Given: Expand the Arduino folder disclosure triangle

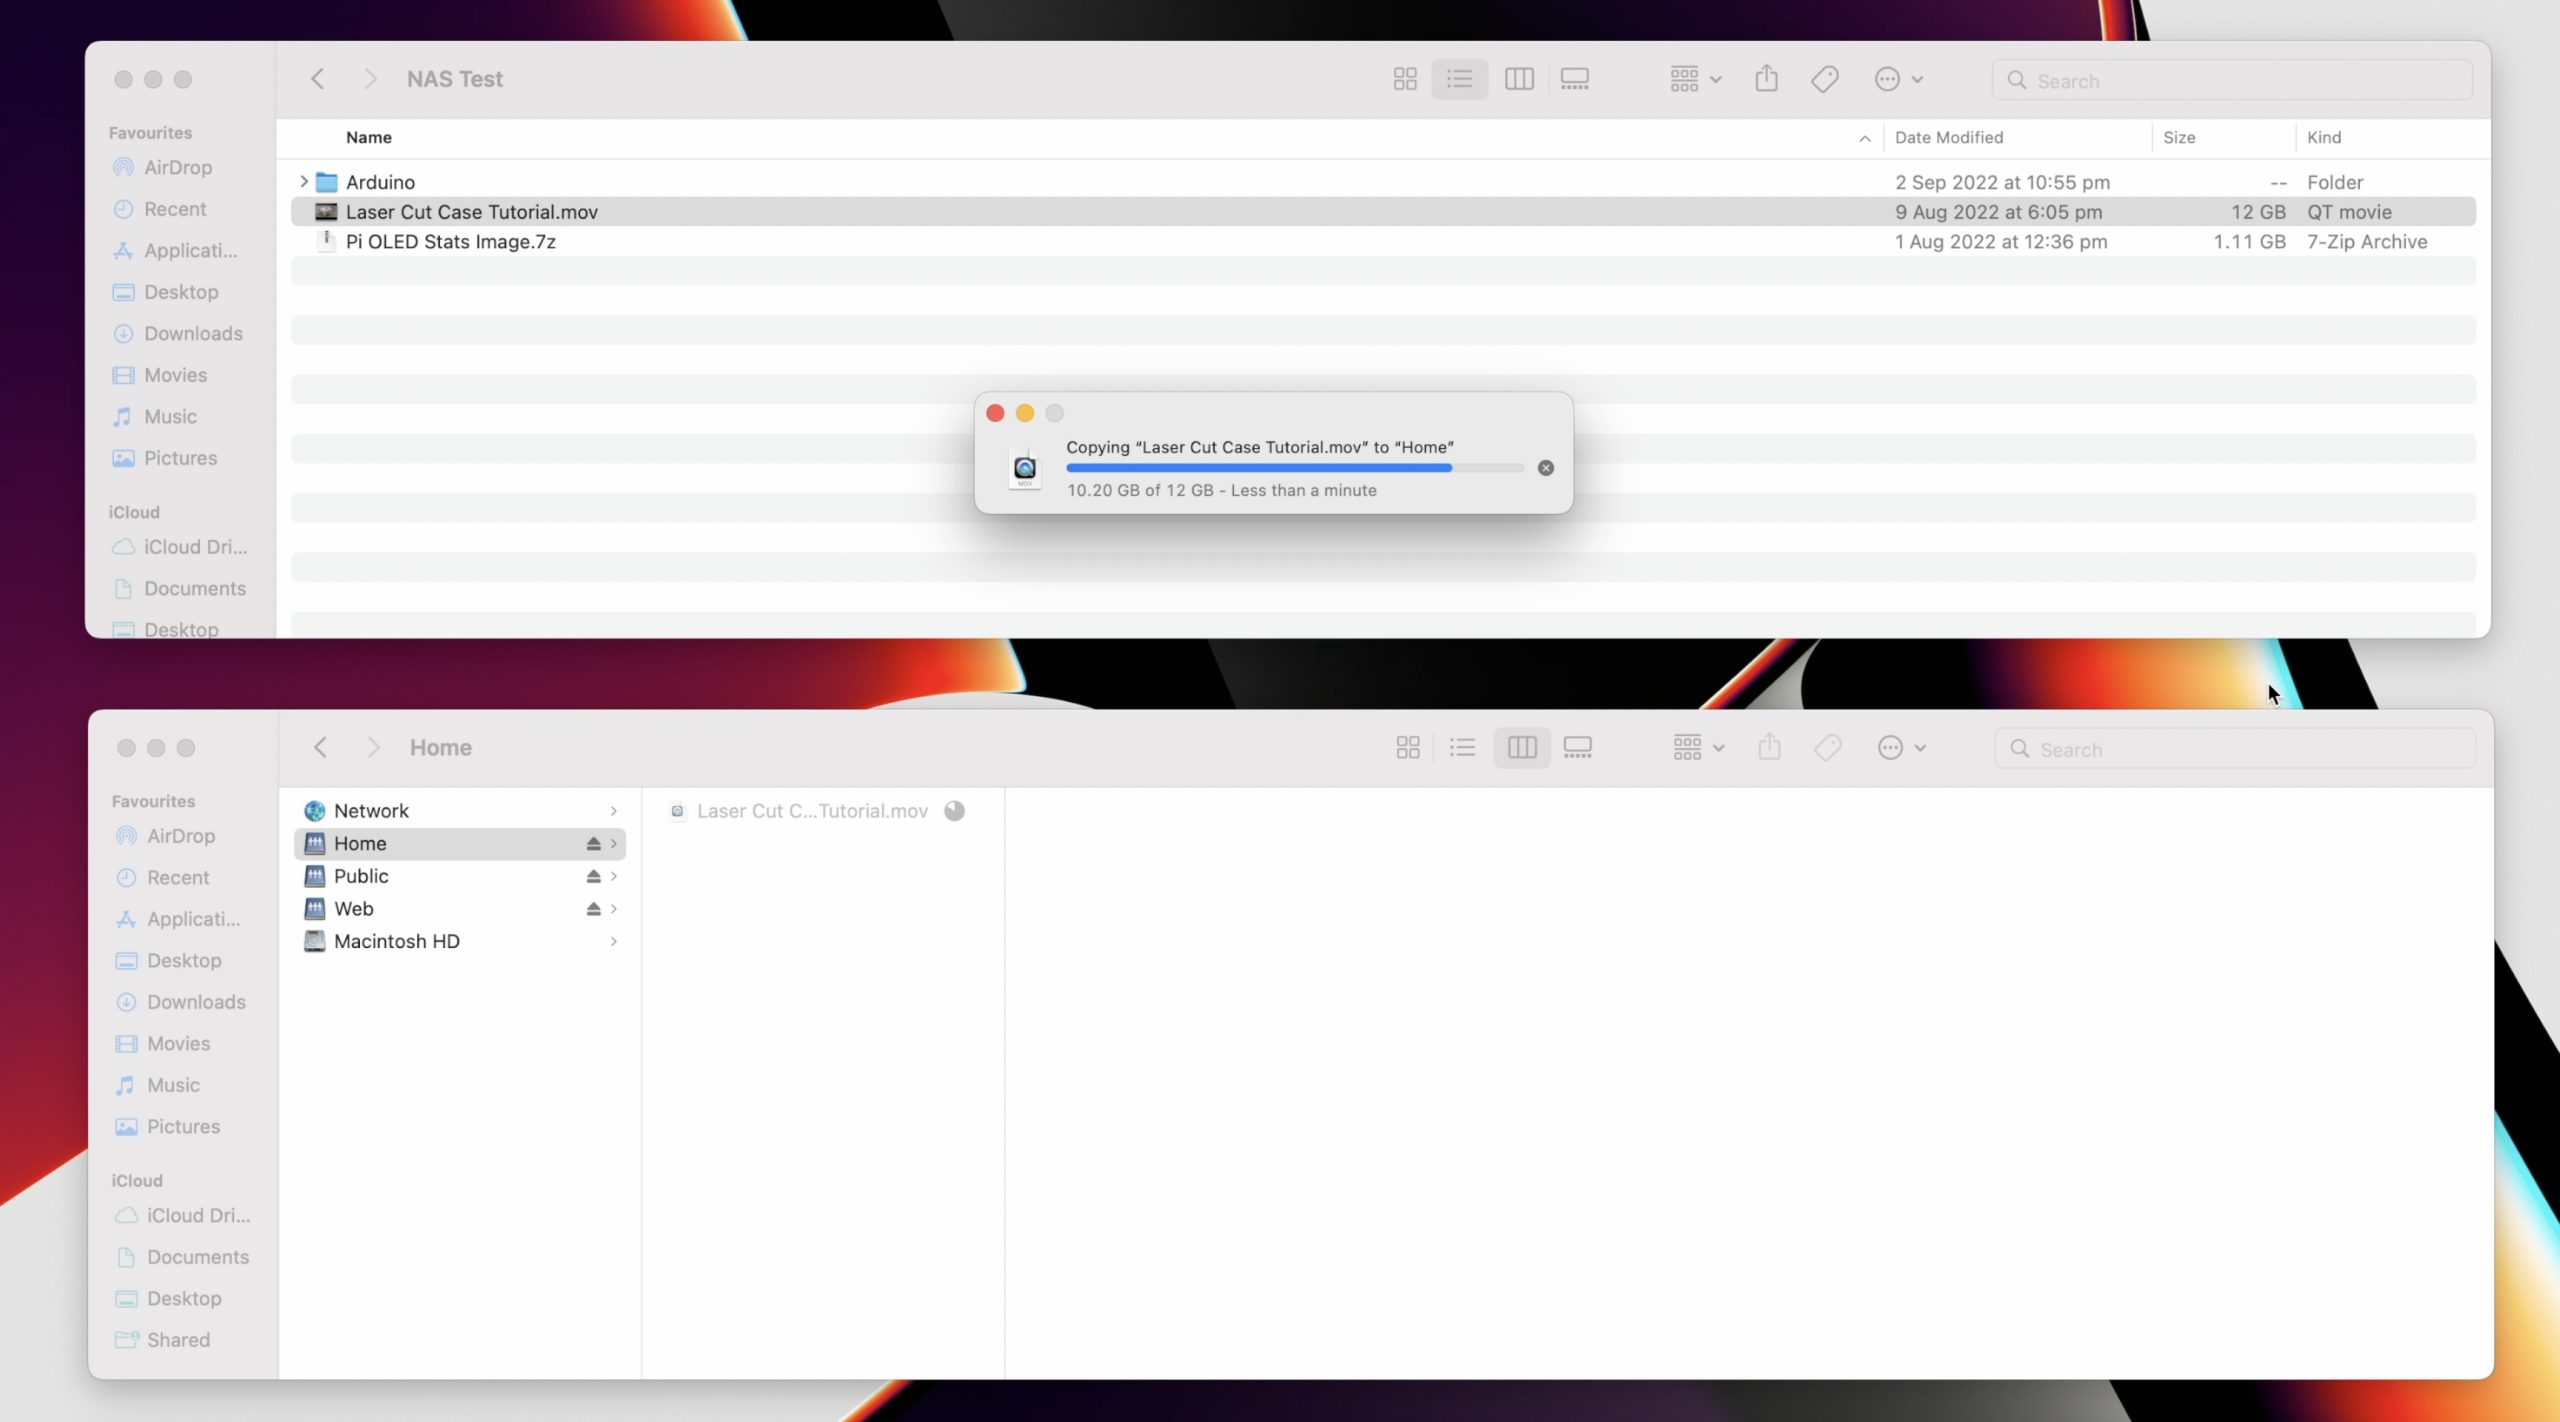Looking at the screenshot, I should (x=304, y=182).
